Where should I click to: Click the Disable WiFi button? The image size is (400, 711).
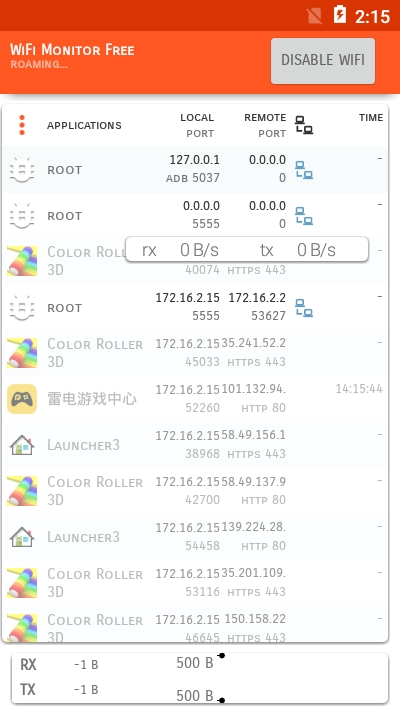click(x=323, y=61)
